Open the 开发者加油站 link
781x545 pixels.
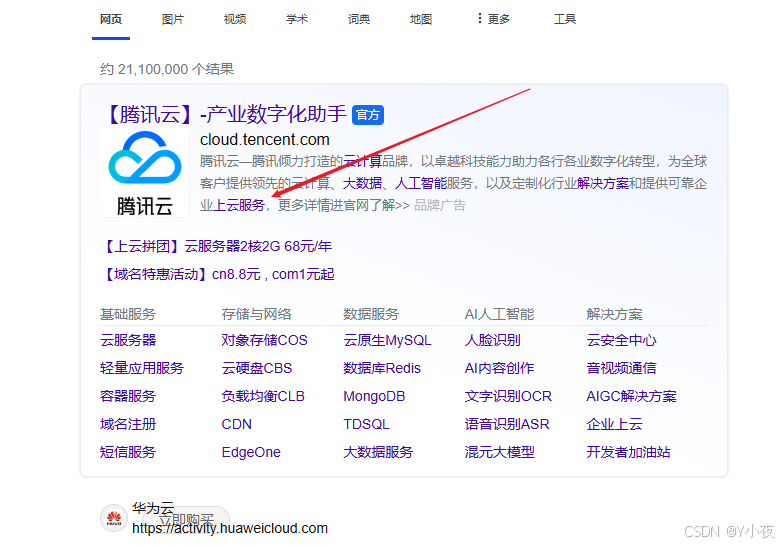628,451
